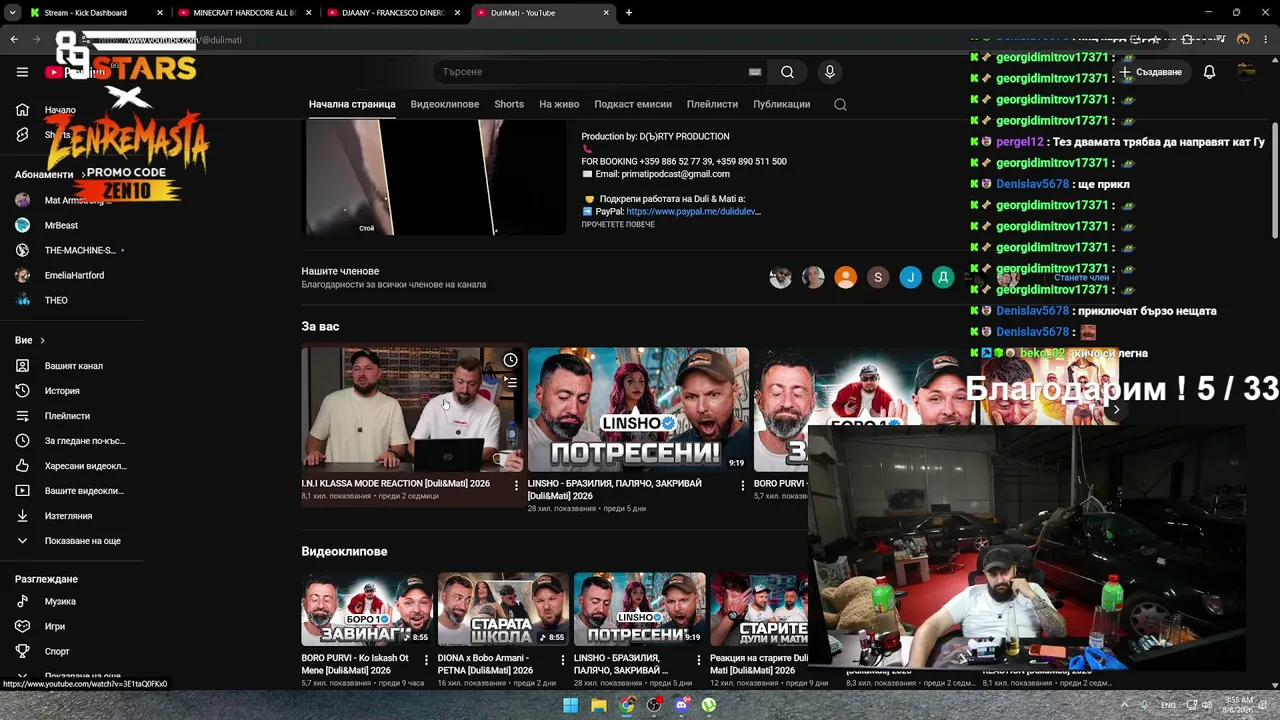Click the blue member avatar labeled J

910,278
